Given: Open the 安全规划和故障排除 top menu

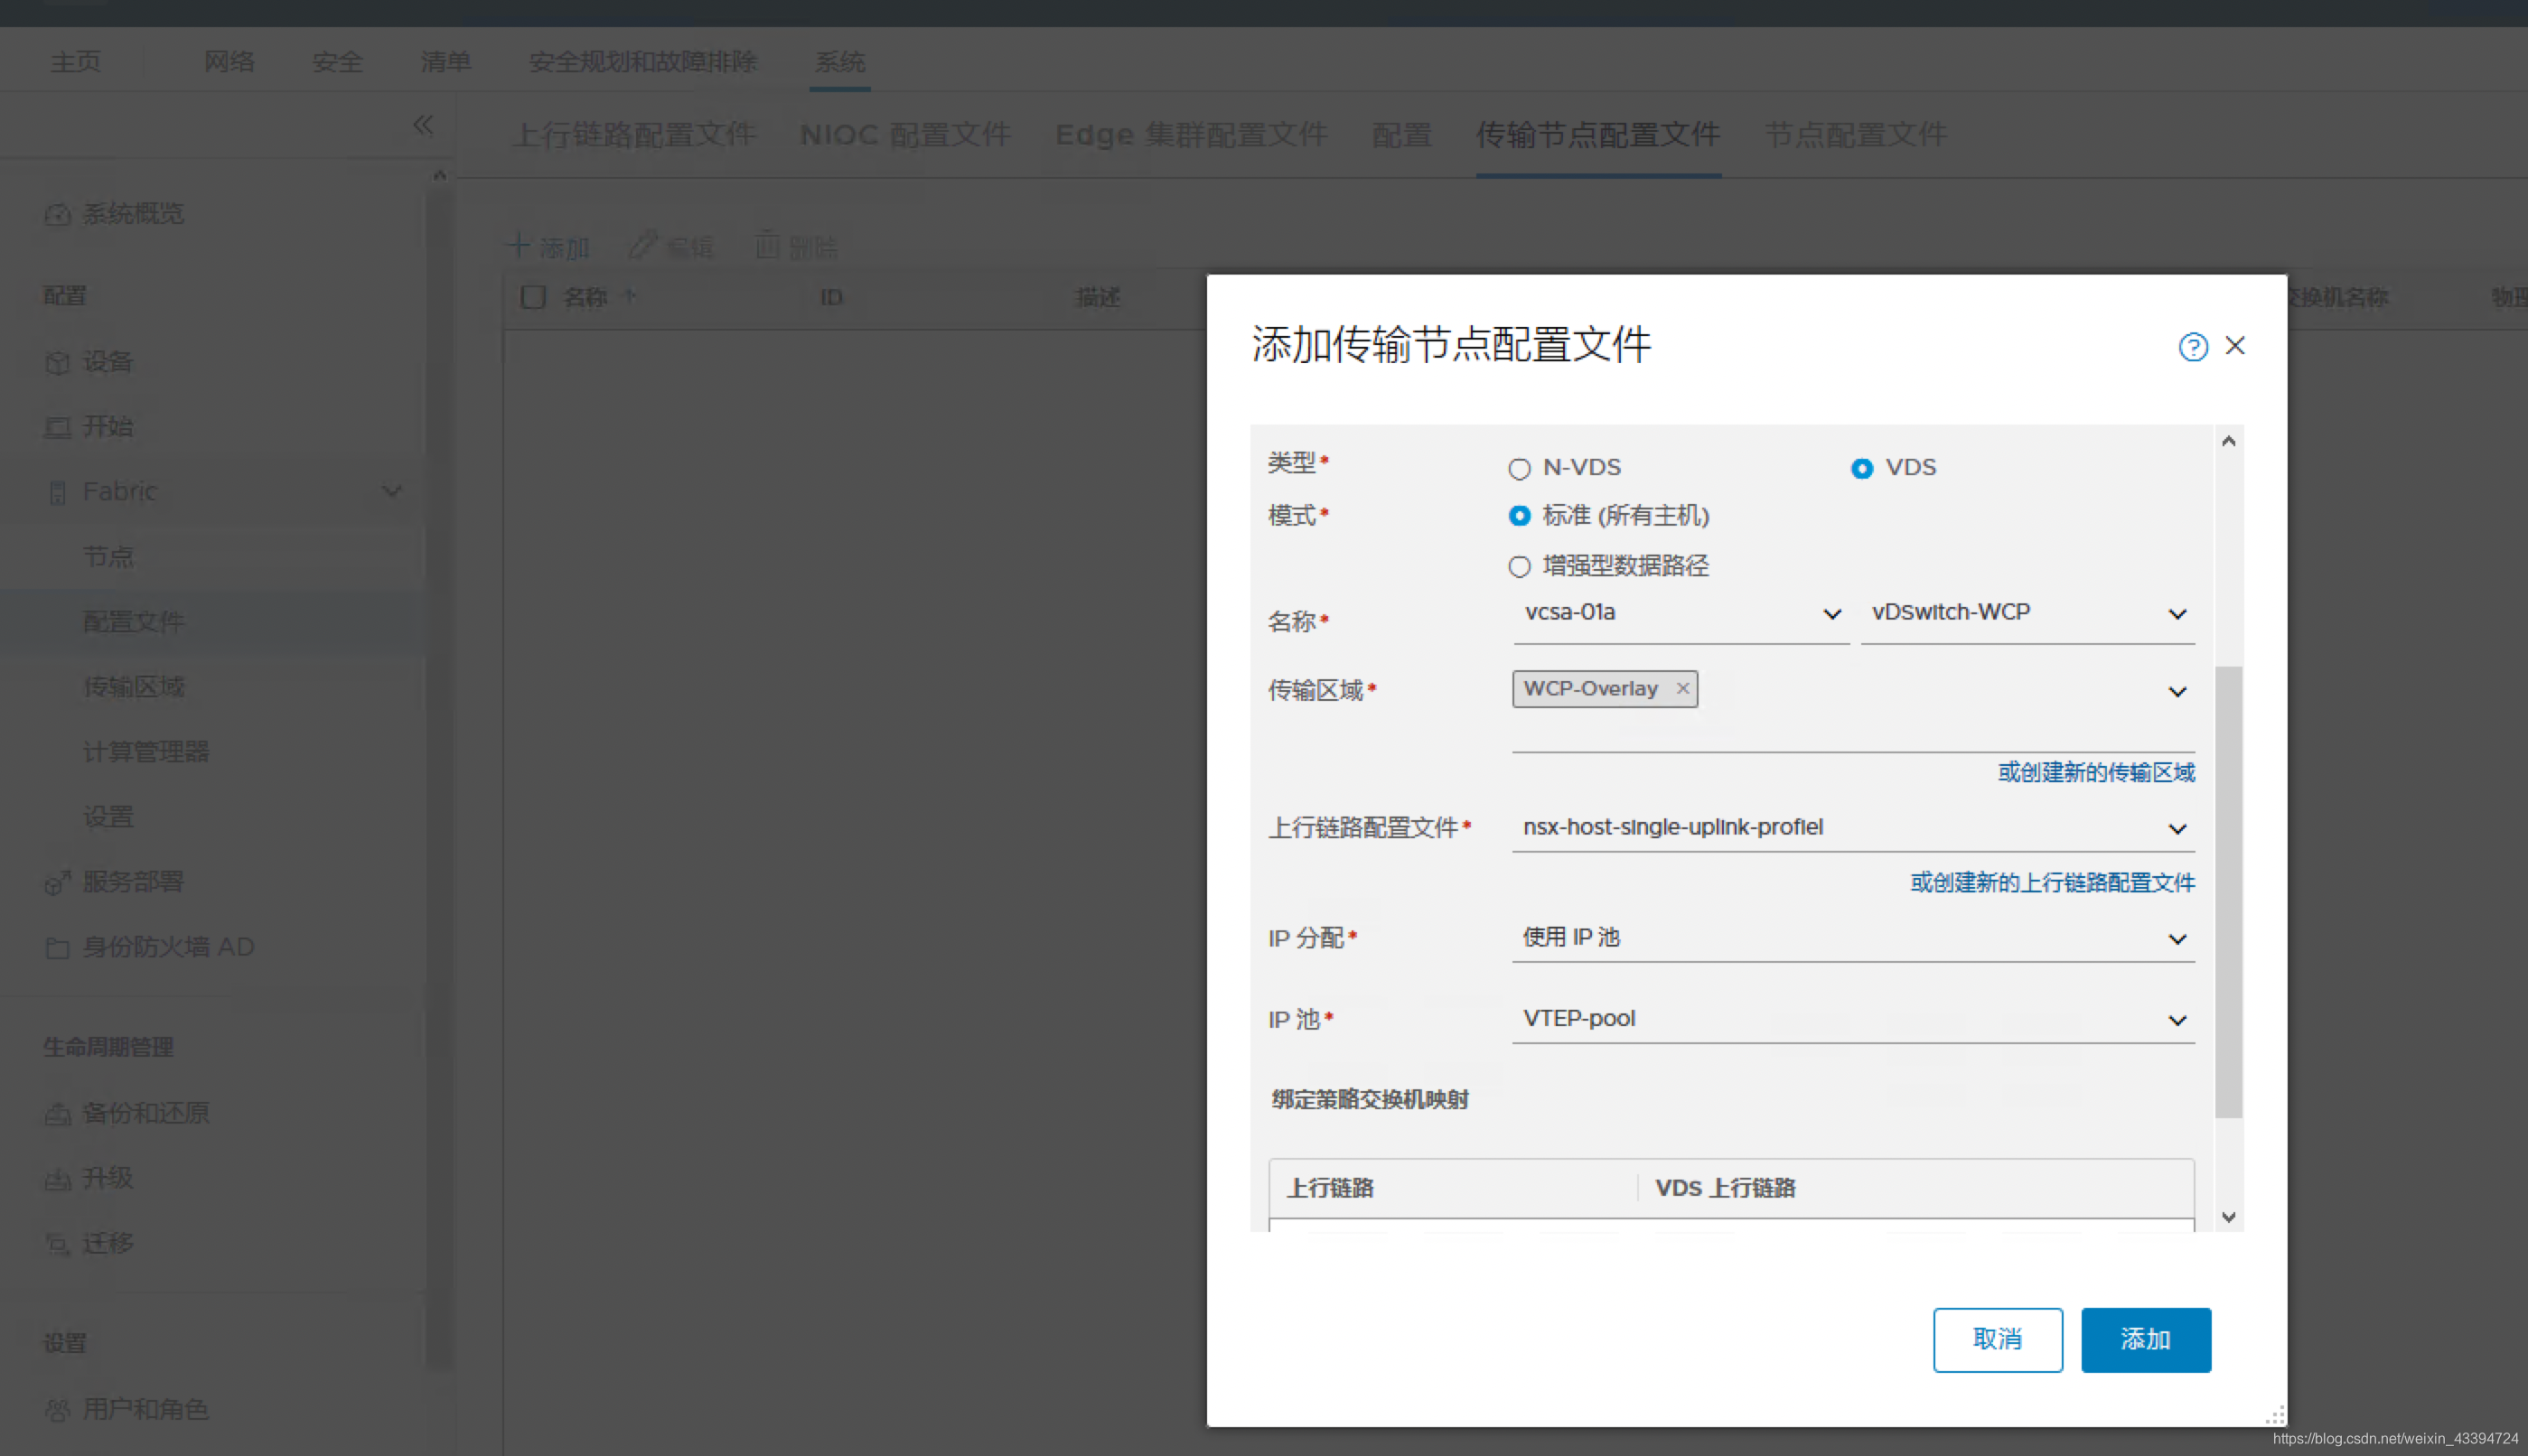Looking at the screenshot, I should click(643, 62).
